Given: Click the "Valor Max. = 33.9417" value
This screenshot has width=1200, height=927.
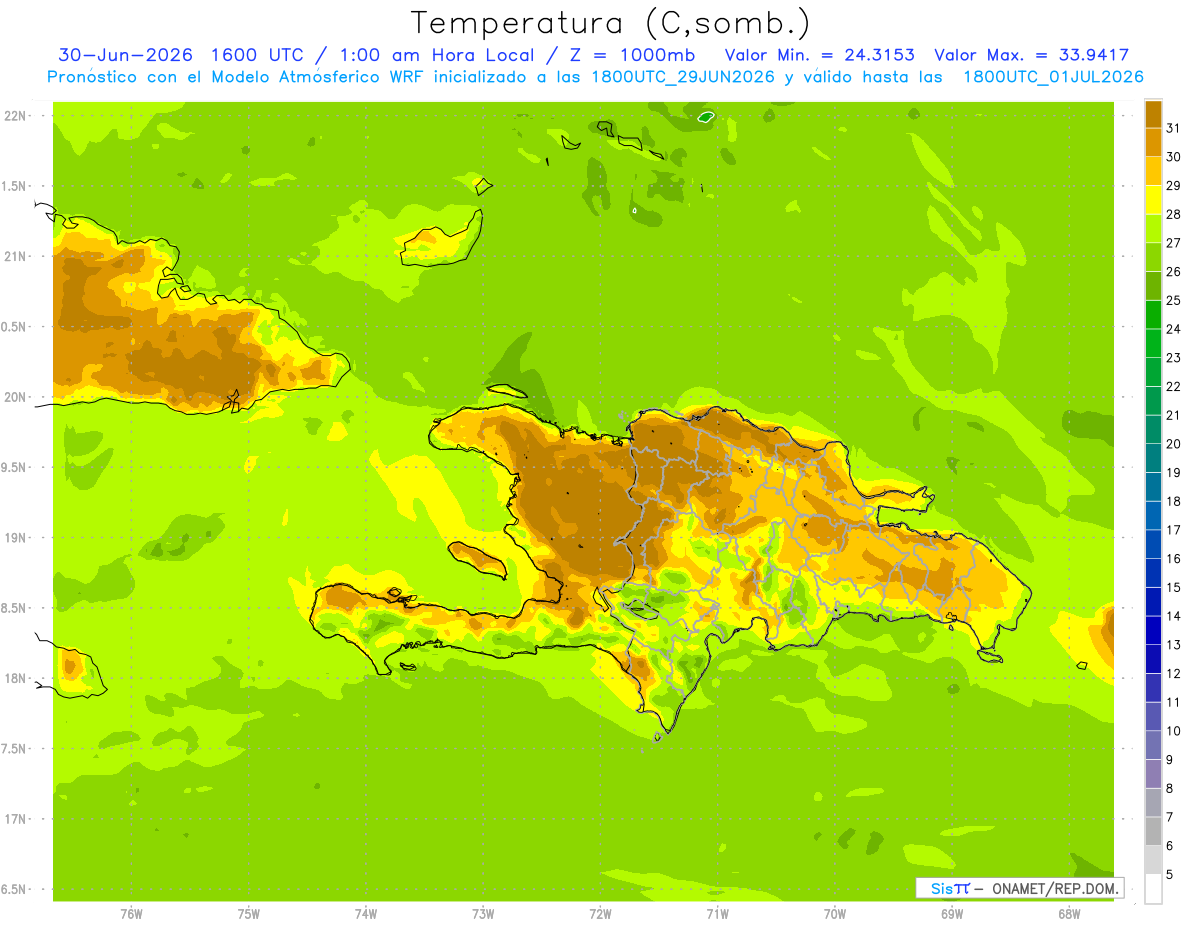Looking at the screenshot, I should 1031,55.
